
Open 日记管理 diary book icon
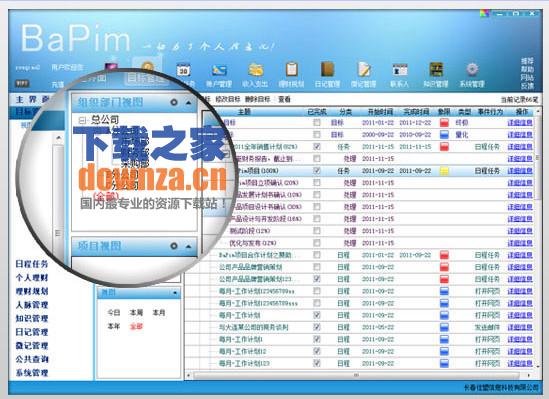pos(327,69)
